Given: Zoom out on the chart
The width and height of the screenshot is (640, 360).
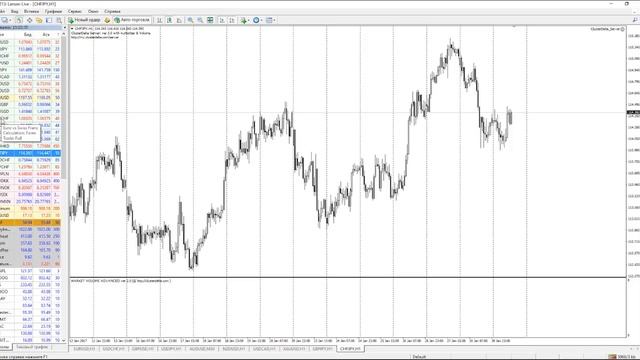Looking at the screenshot, I should [x=200, y=20].
